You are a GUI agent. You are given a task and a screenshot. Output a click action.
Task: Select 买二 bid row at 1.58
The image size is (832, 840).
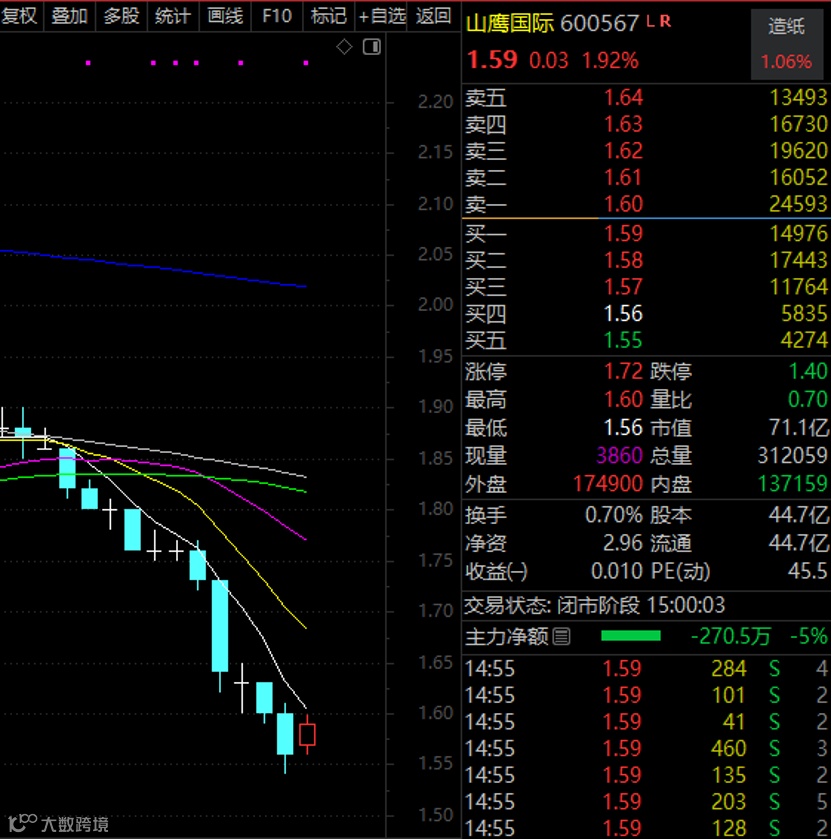click(x=646, y=260)
